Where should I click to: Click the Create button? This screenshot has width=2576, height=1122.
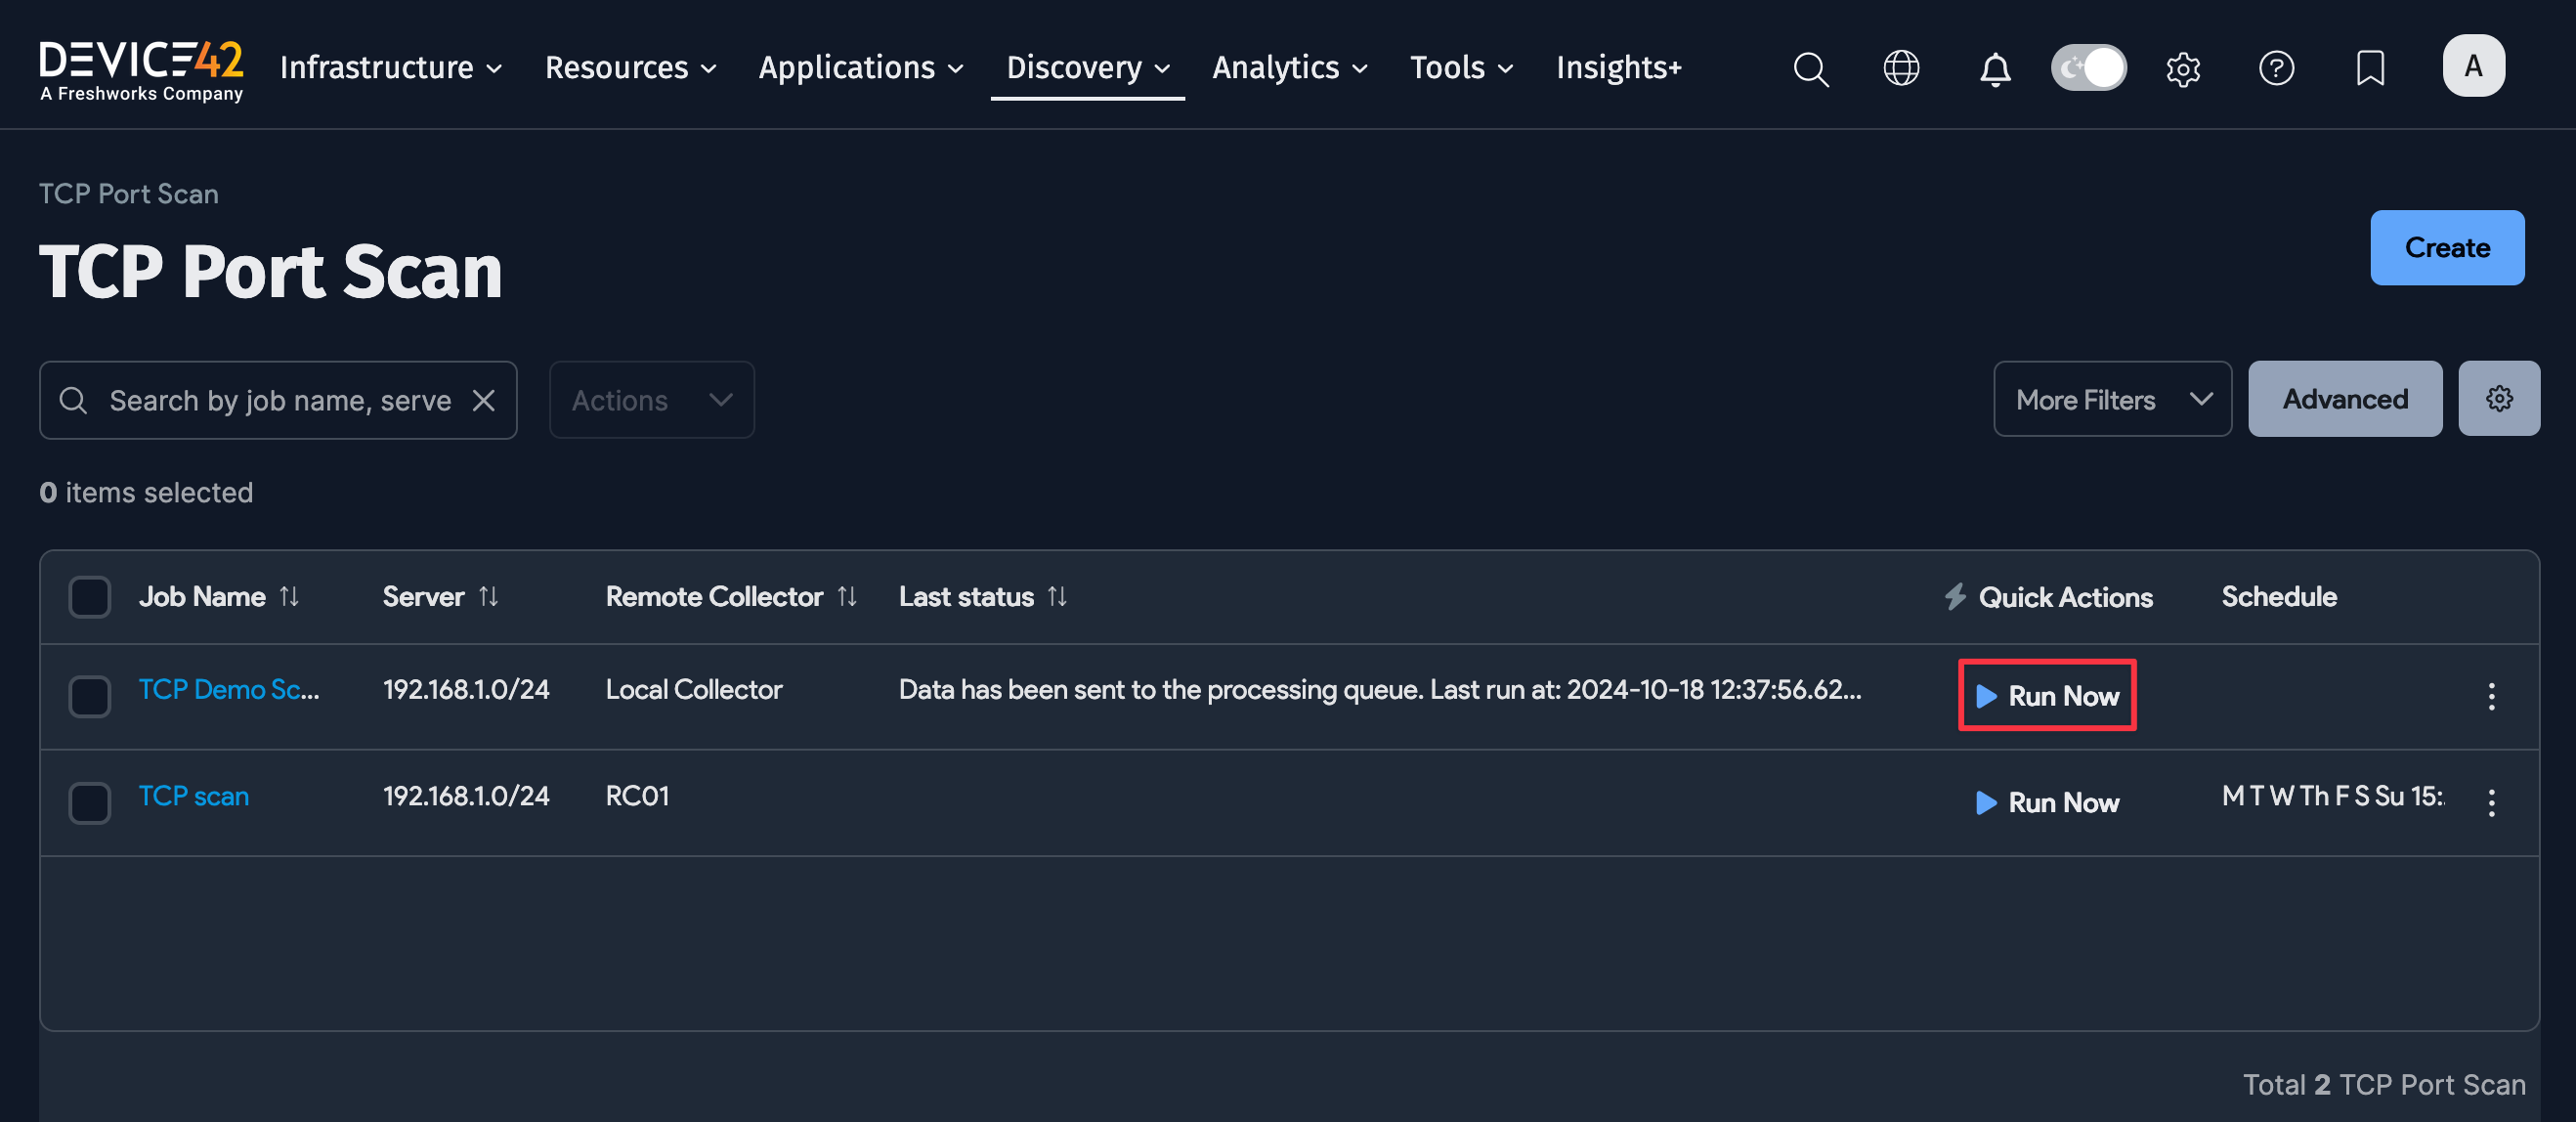pos(2446,247)
